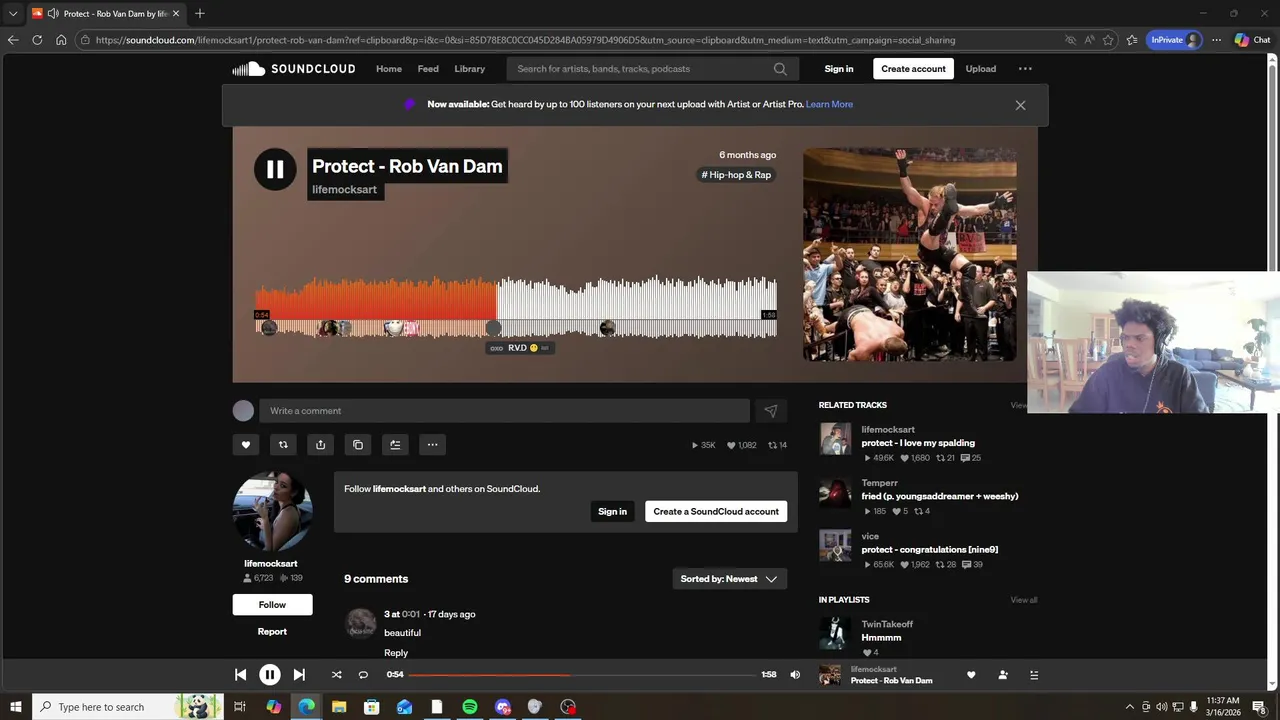Like the track with the heart button under the comment box

click(x=246, y=445)
